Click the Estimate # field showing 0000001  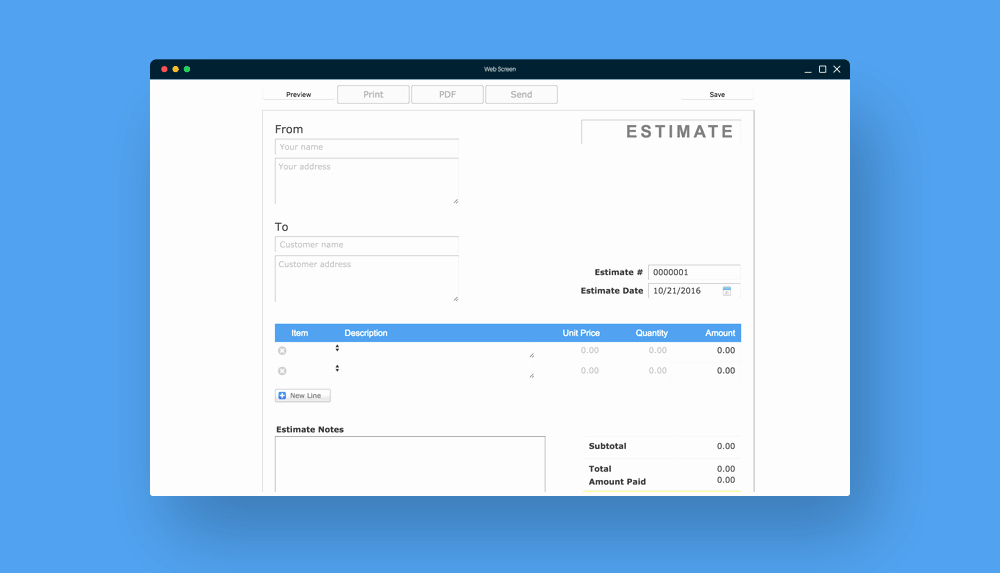[x=694, y=272]
